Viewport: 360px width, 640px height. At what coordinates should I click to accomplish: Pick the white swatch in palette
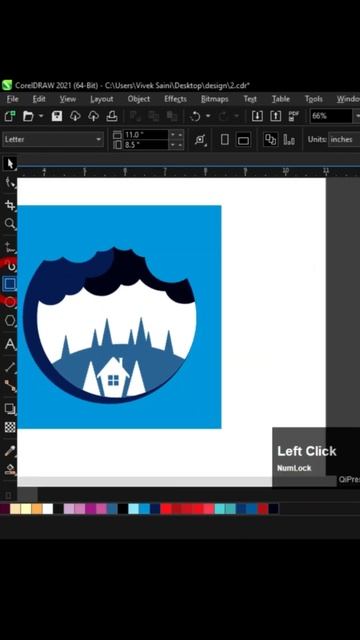tap(48, 509)
